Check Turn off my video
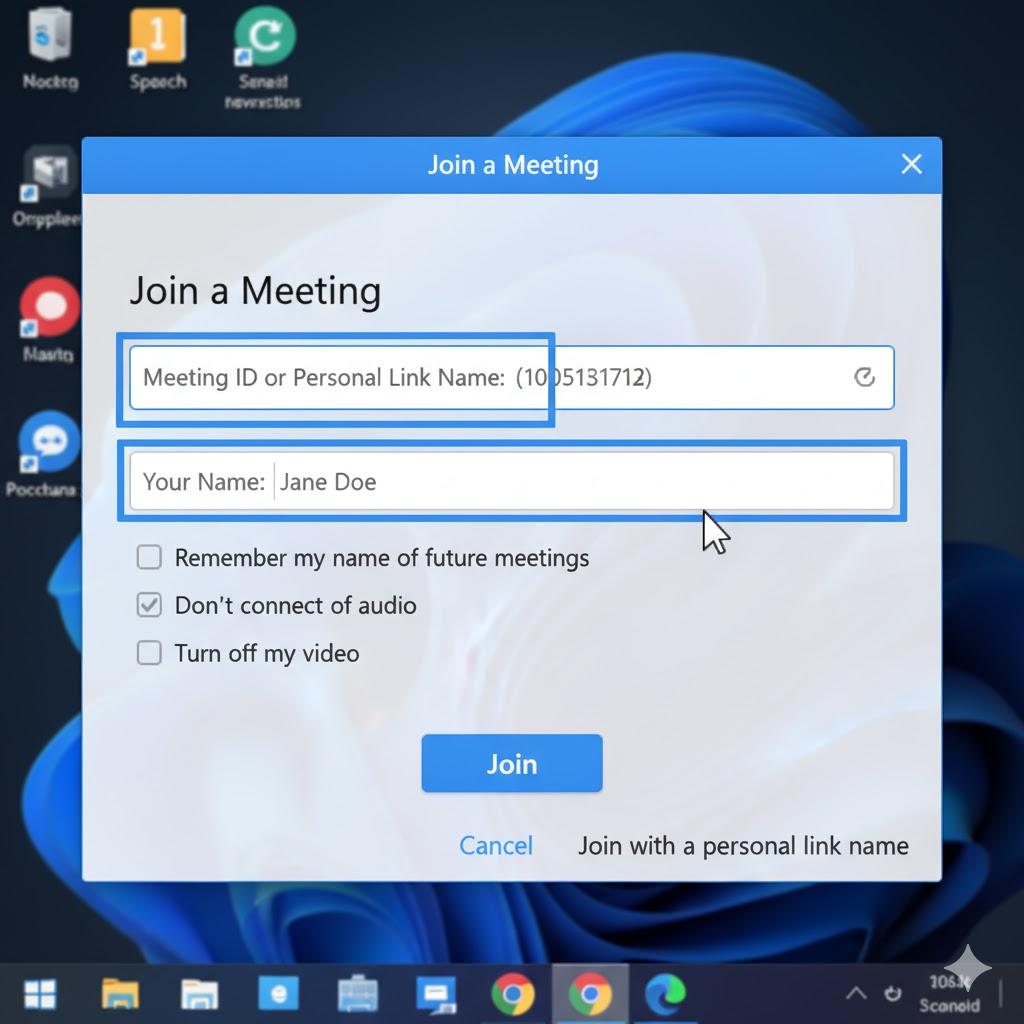The image size is (1024, 1024). click(x=149, y=652)
